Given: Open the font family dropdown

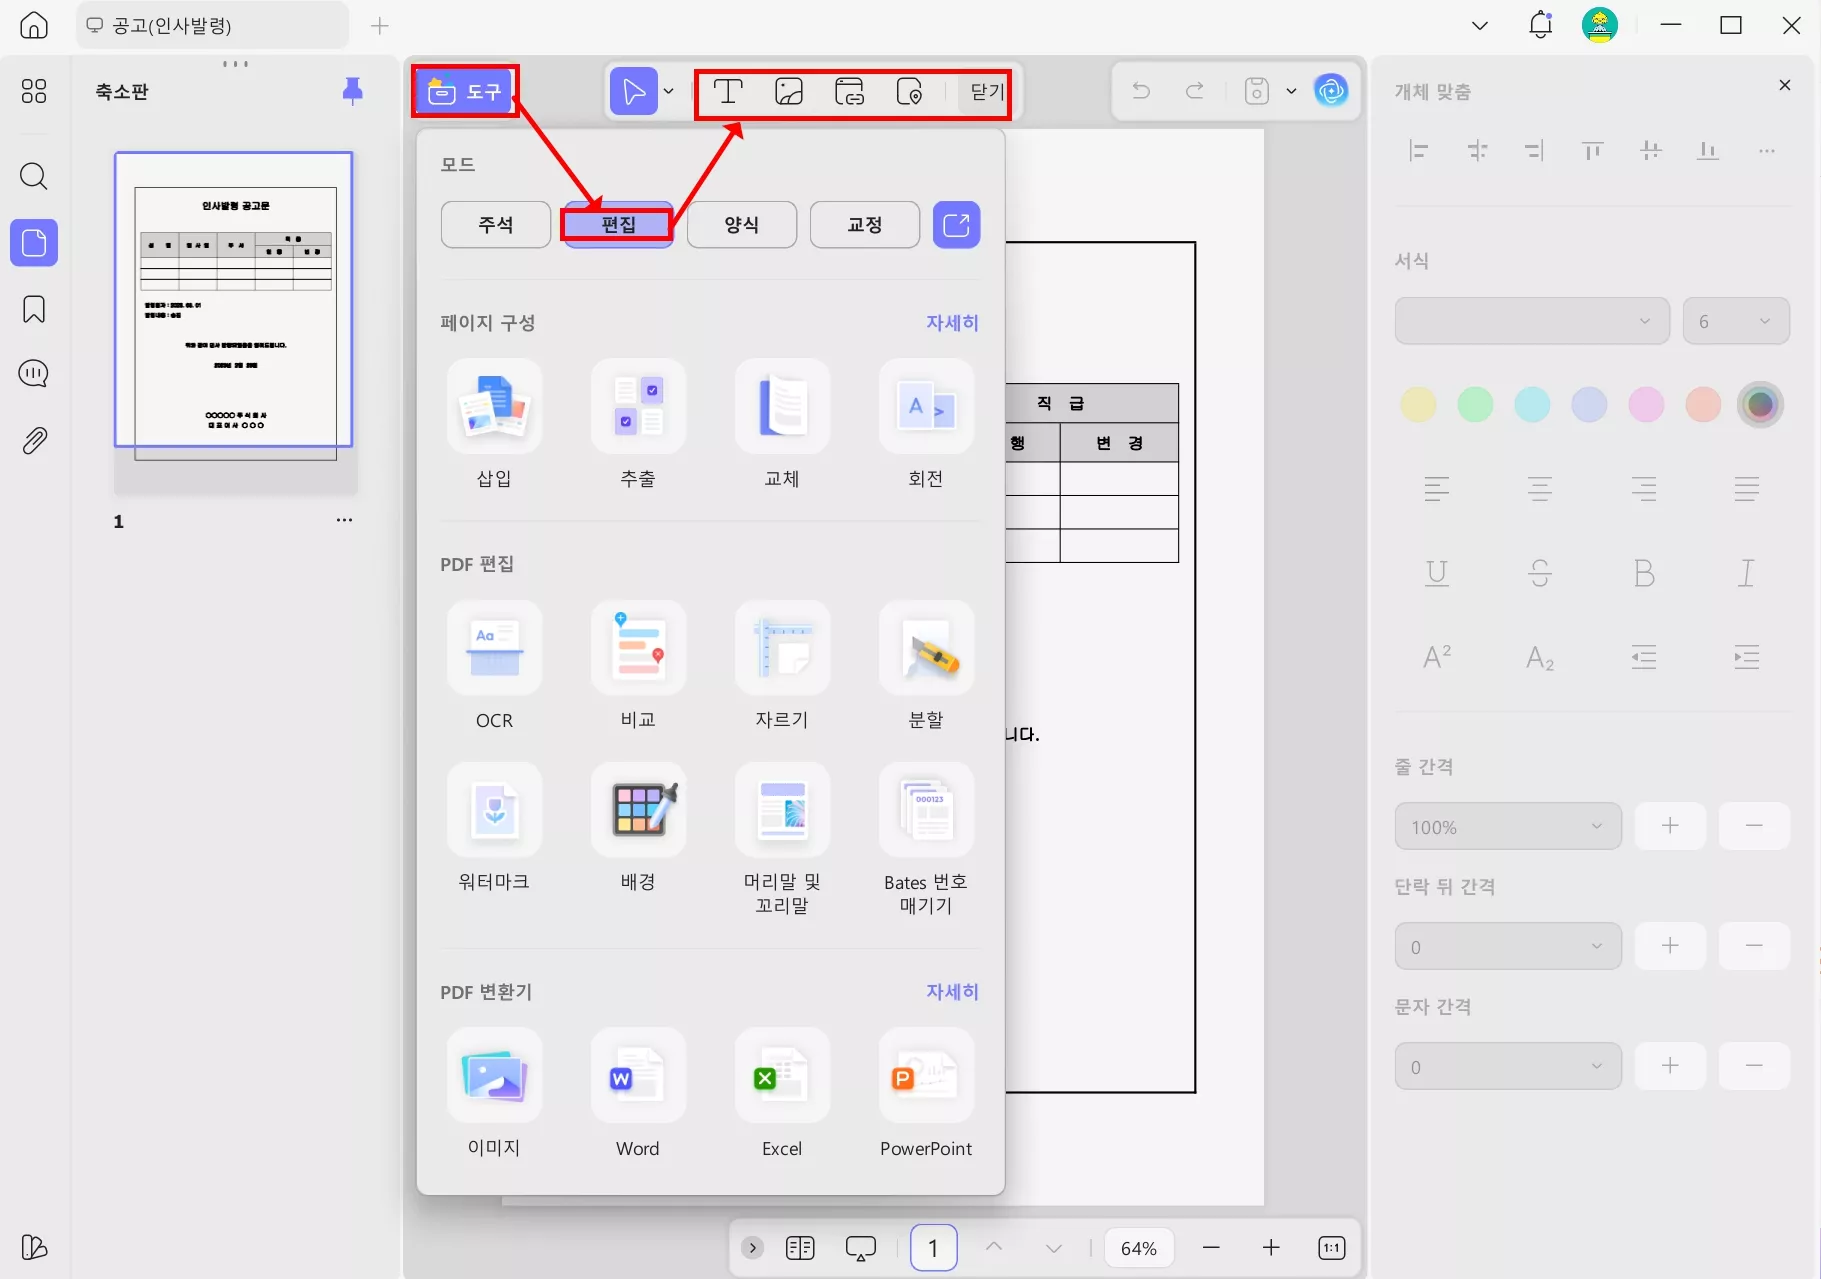Looking at the screenshot, I should click(x=1532, y=321).
